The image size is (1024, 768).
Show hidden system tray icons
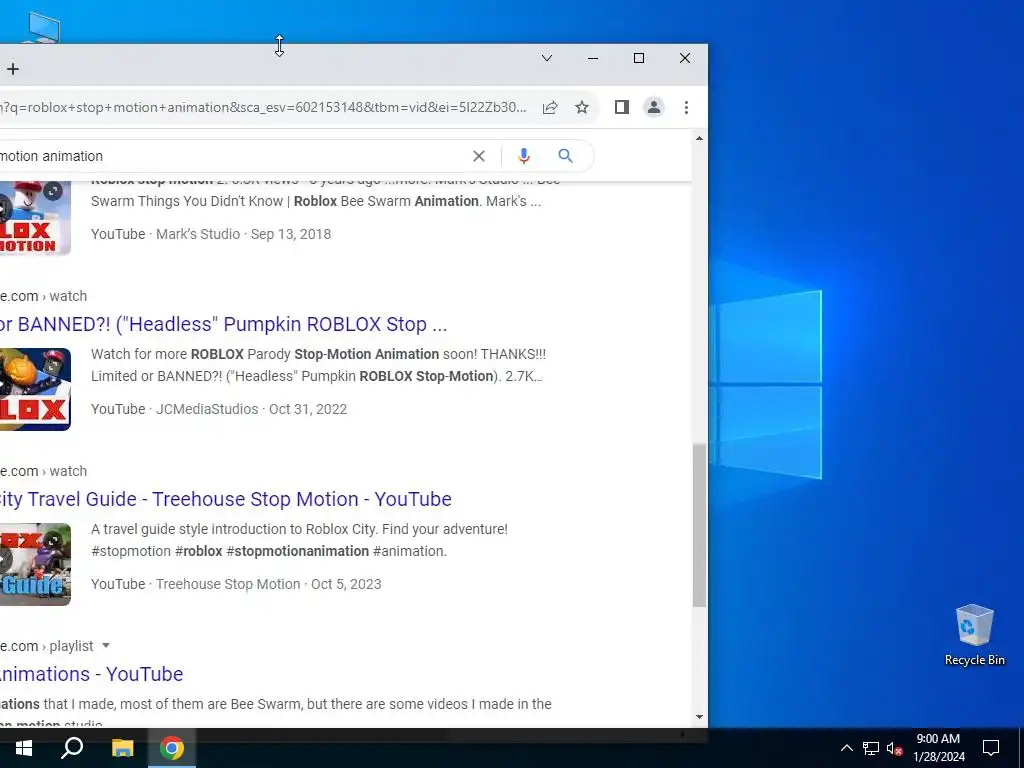coord(846,748)
